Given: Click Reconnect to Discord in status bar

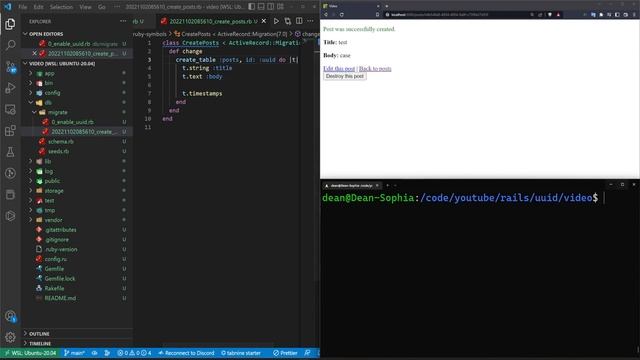Looking at the screenshot, I should (186, 353).
